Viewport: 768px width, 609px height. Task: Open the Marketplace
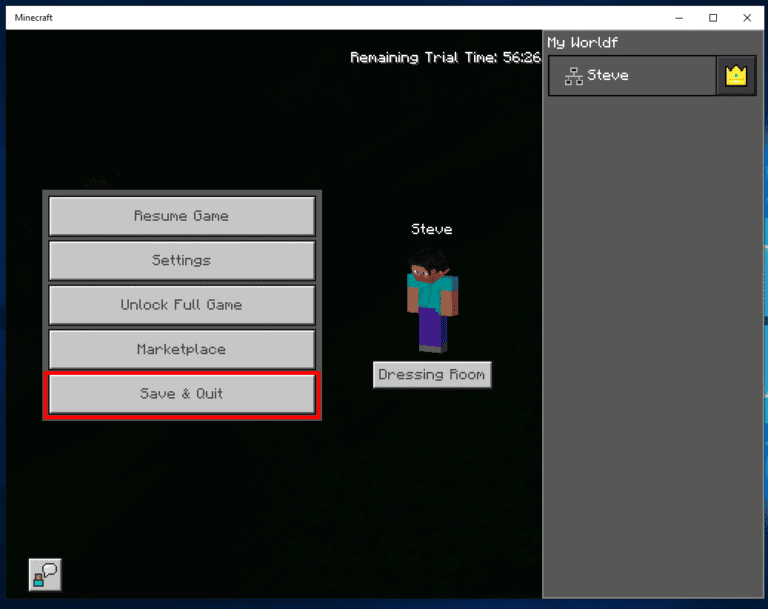182,349
